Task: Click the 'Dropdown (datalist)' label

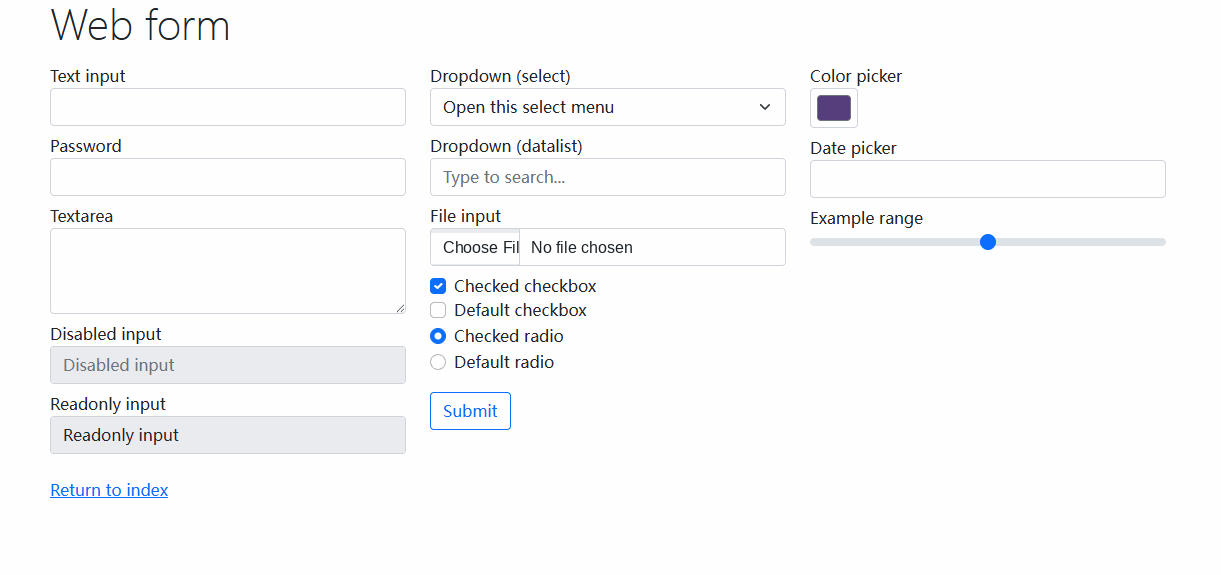Action: (506, 146)
